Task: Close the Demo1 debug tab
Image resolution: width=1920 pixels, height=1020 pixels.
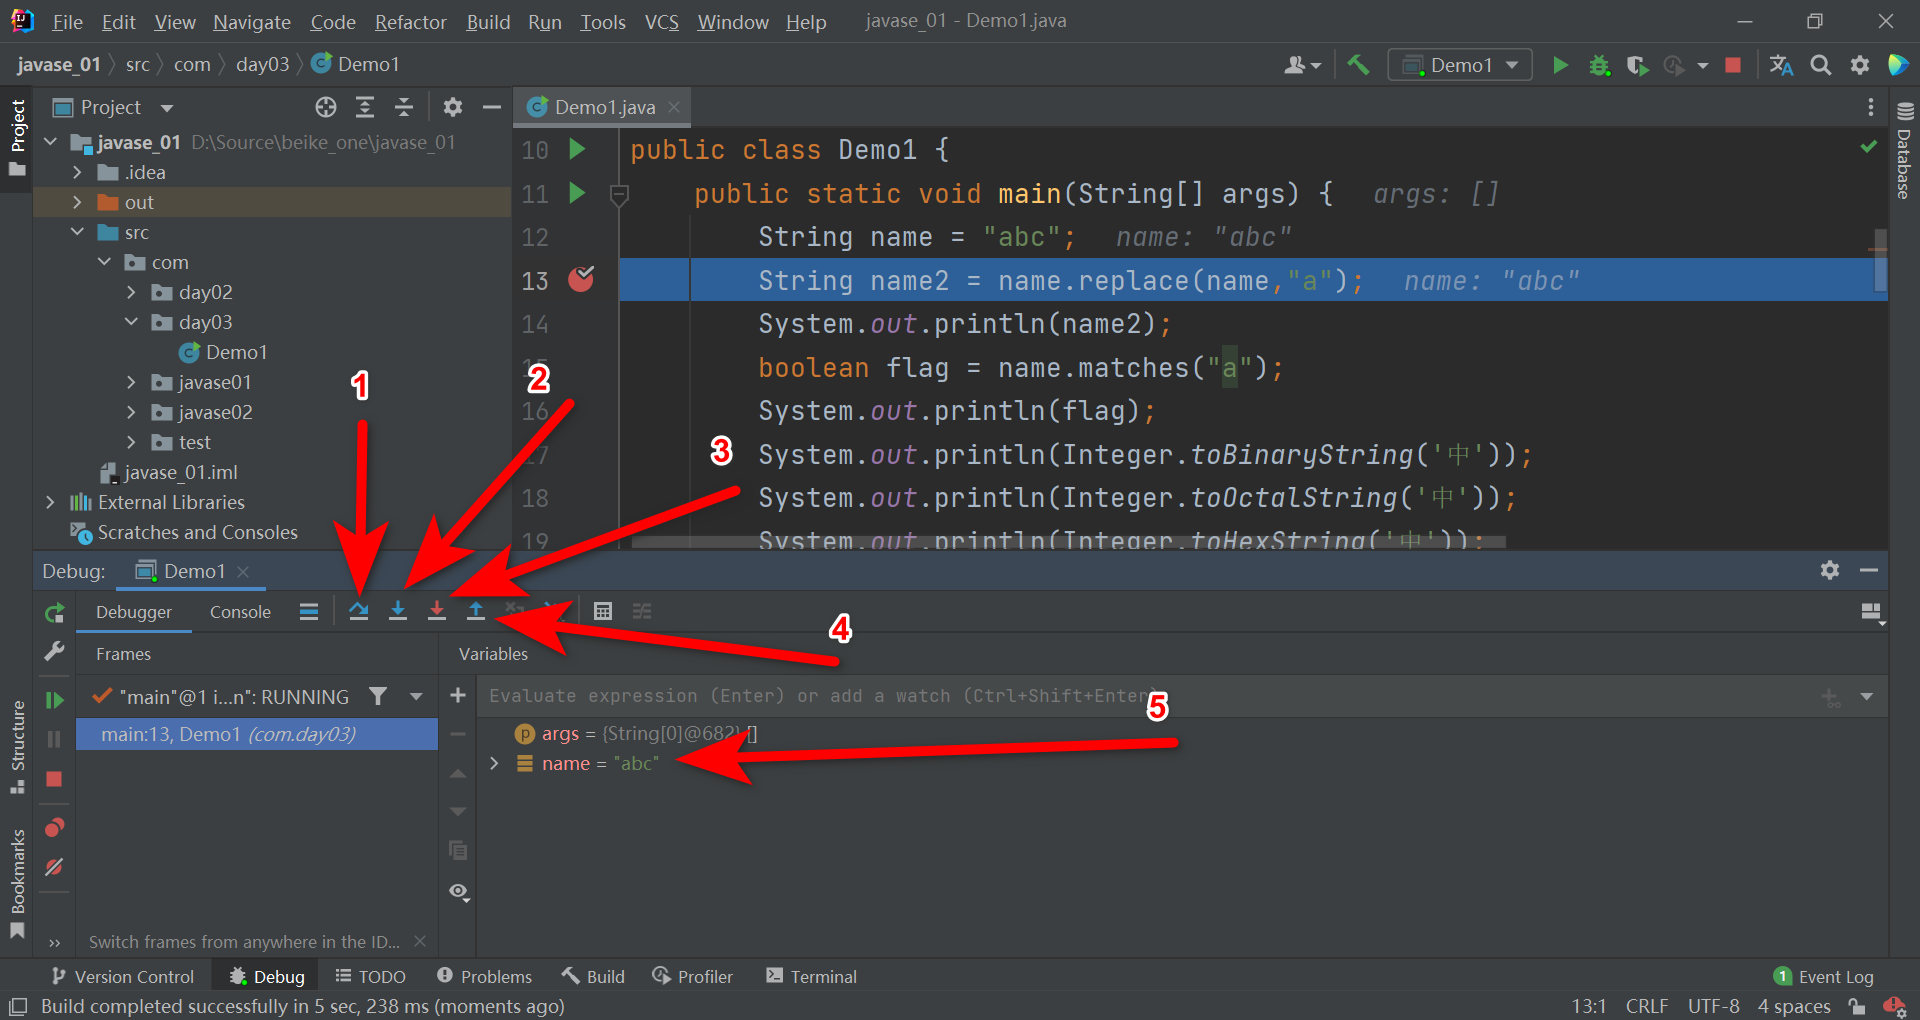Action: tap(243, 571)
